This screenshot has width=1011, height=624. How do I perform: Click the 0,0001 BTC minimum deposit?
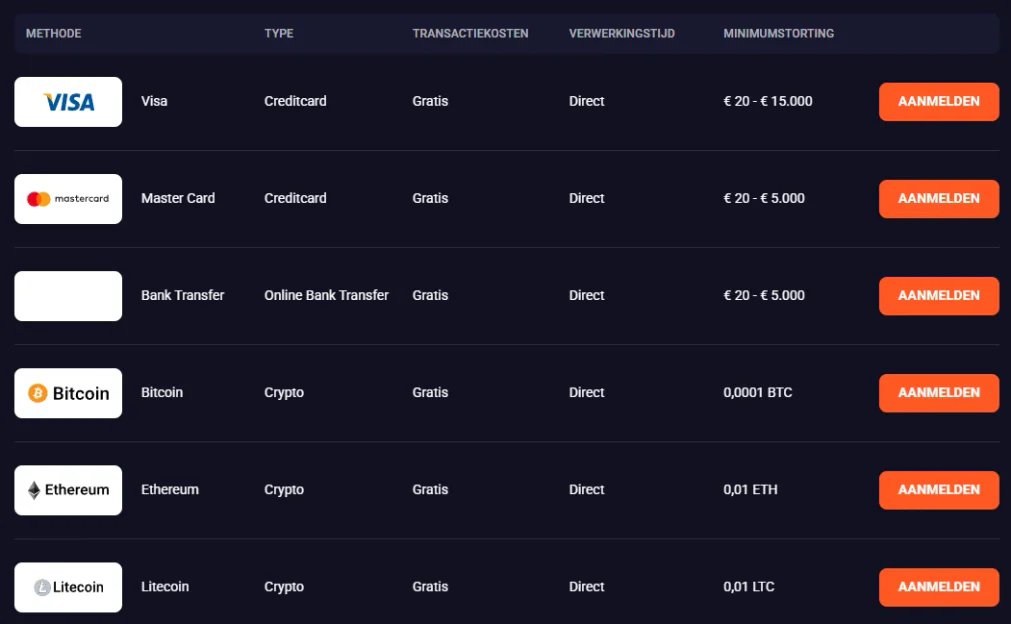(x=758, y=393)
